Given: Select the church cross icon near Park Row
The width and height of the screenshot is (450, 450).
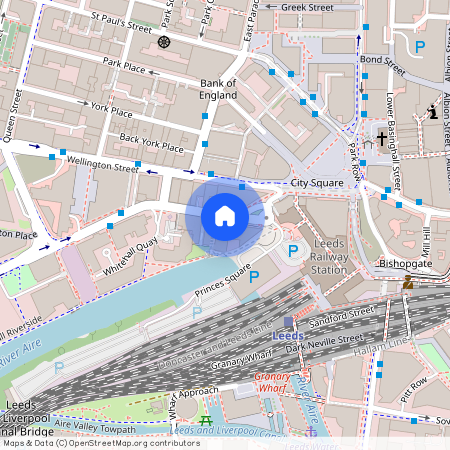Looking at the screenshot, I should point(382,138).
